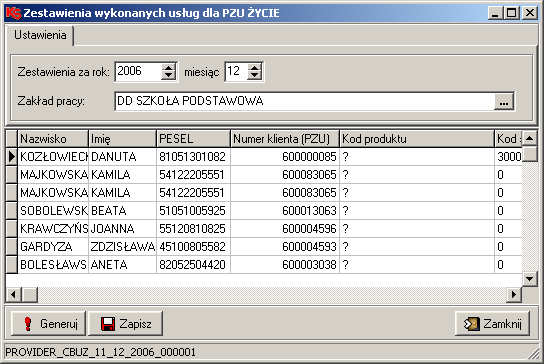The width and height of the screenshot is (544, 364).
Task: Select the row marker beside GARDYZA
Action: coord(12,247)
